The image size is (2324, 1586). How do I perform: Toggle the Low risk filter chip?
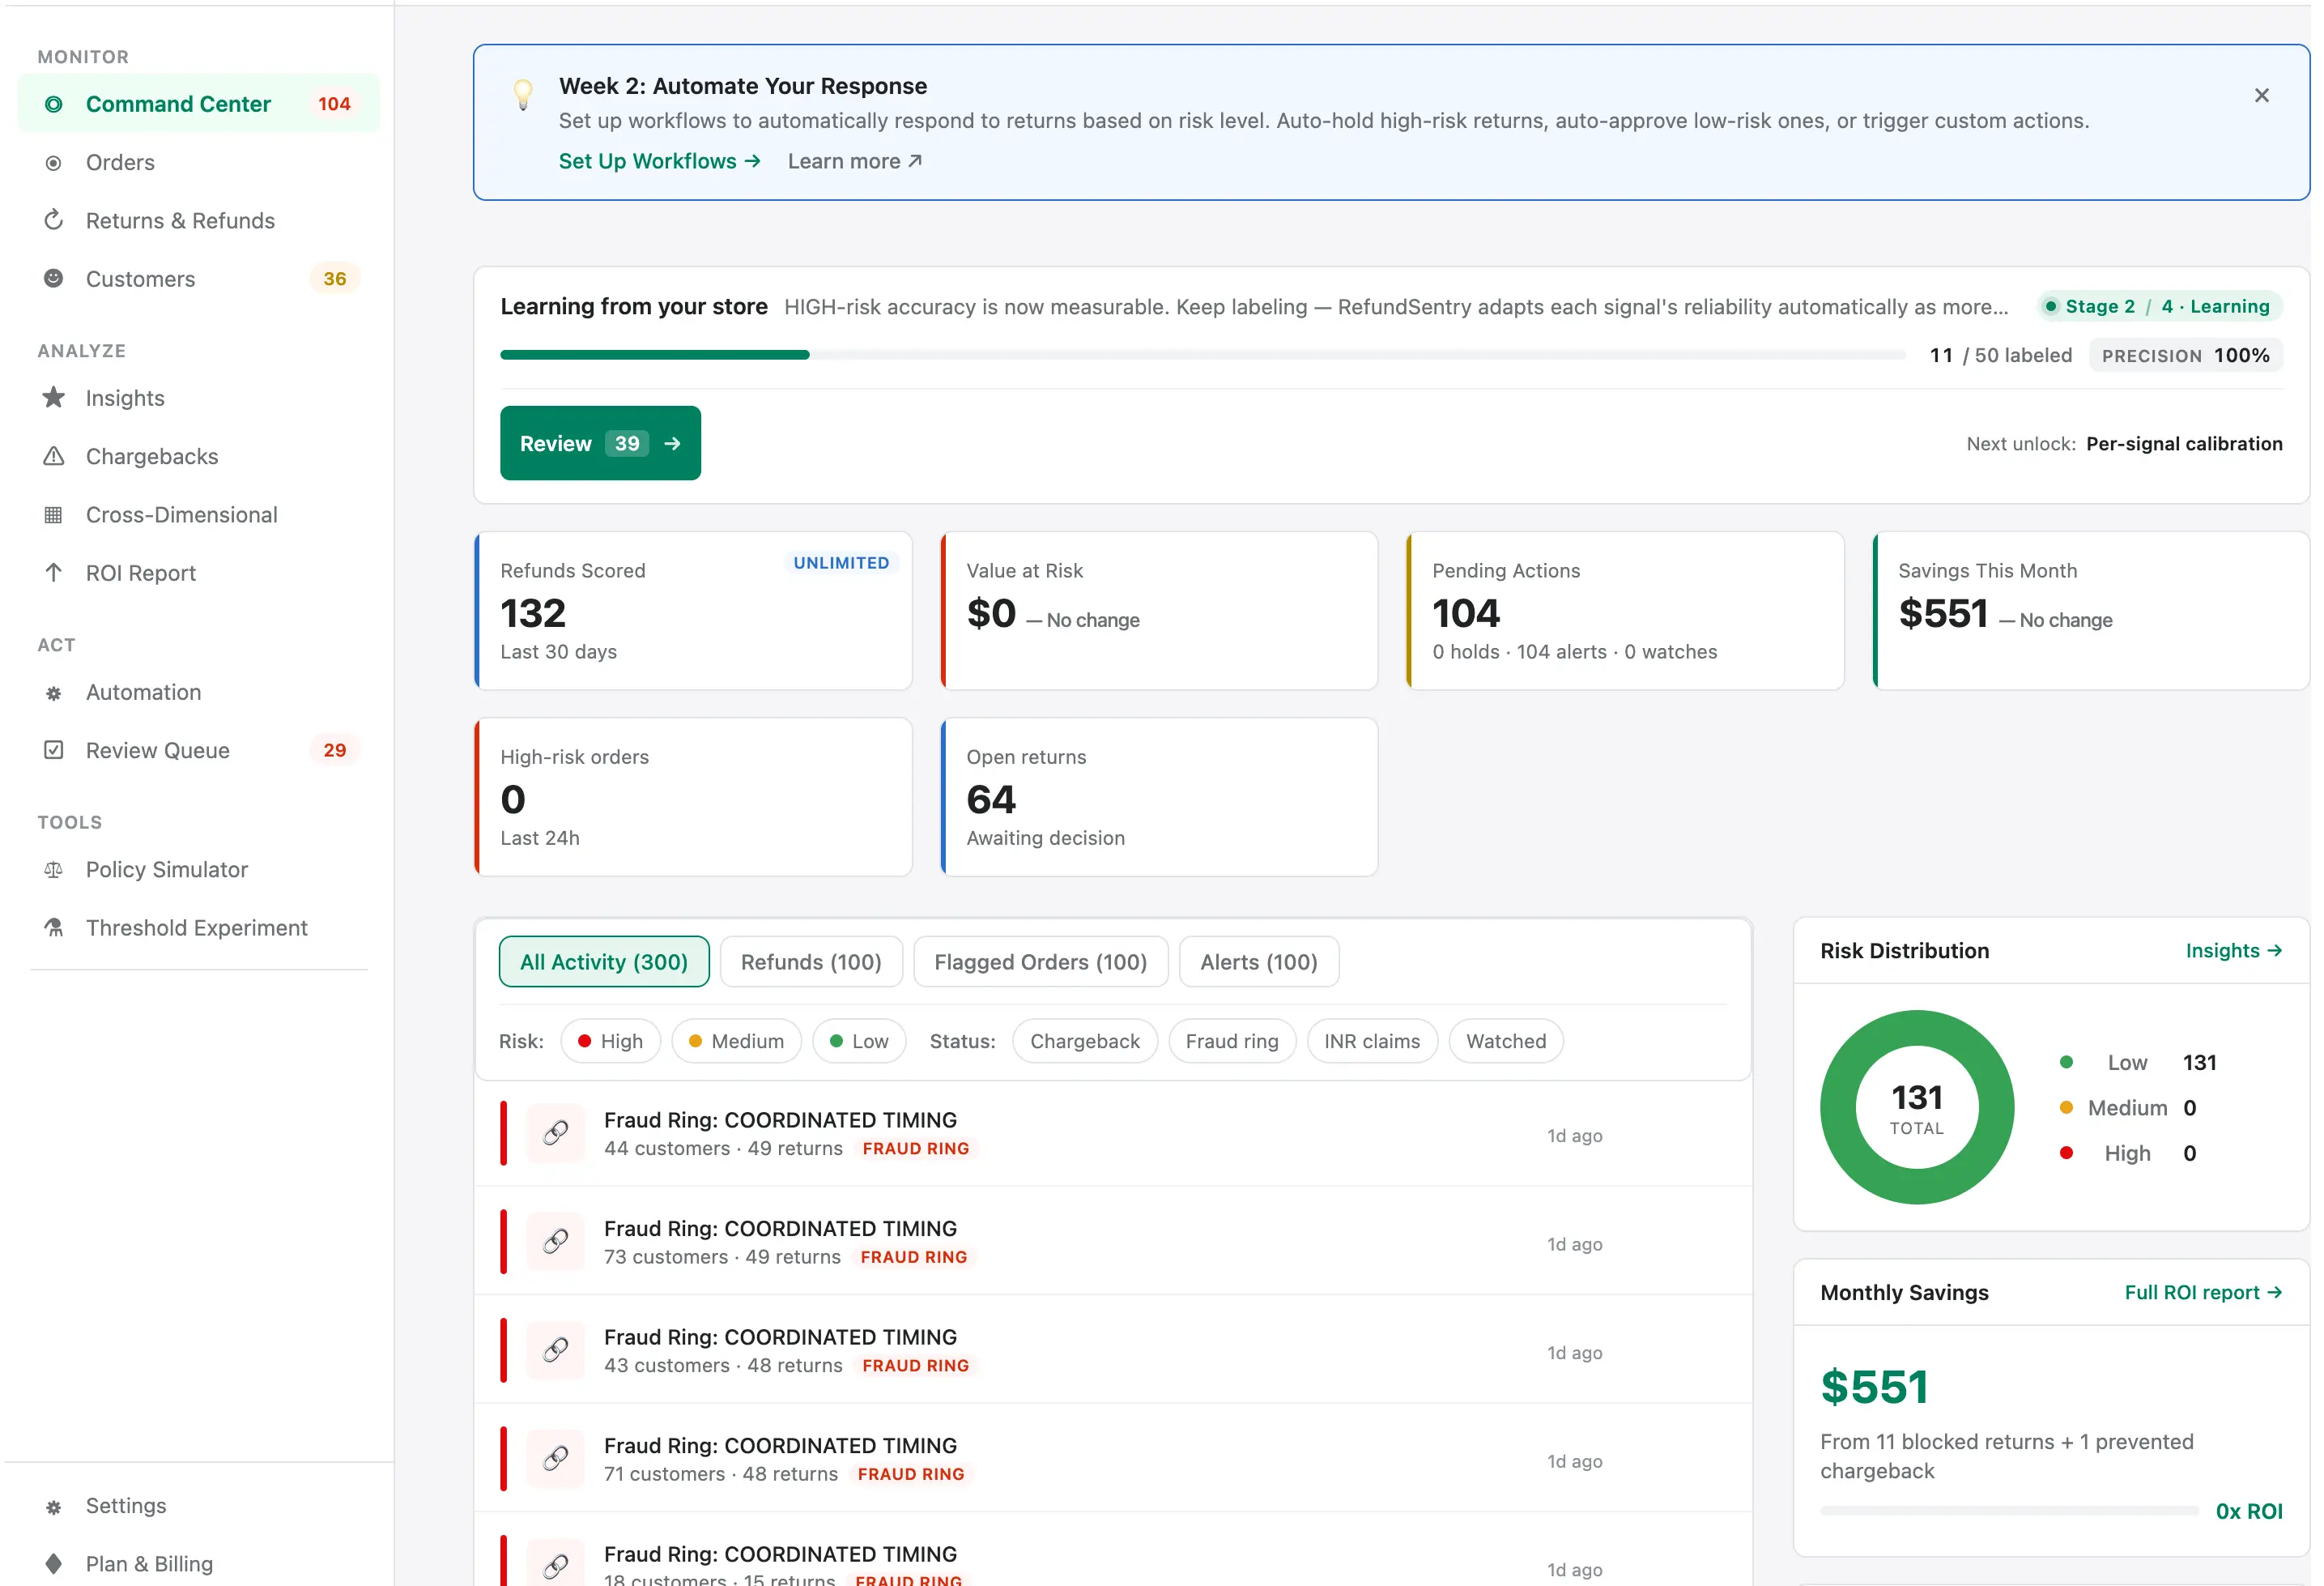[859, 1041]
